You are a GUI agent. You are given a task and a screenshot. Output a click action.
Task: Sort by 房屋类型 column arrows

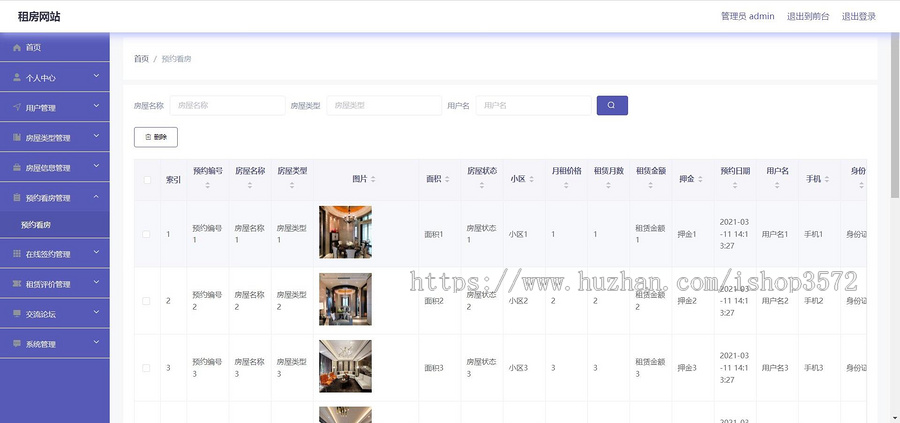(x=292, y=185)
